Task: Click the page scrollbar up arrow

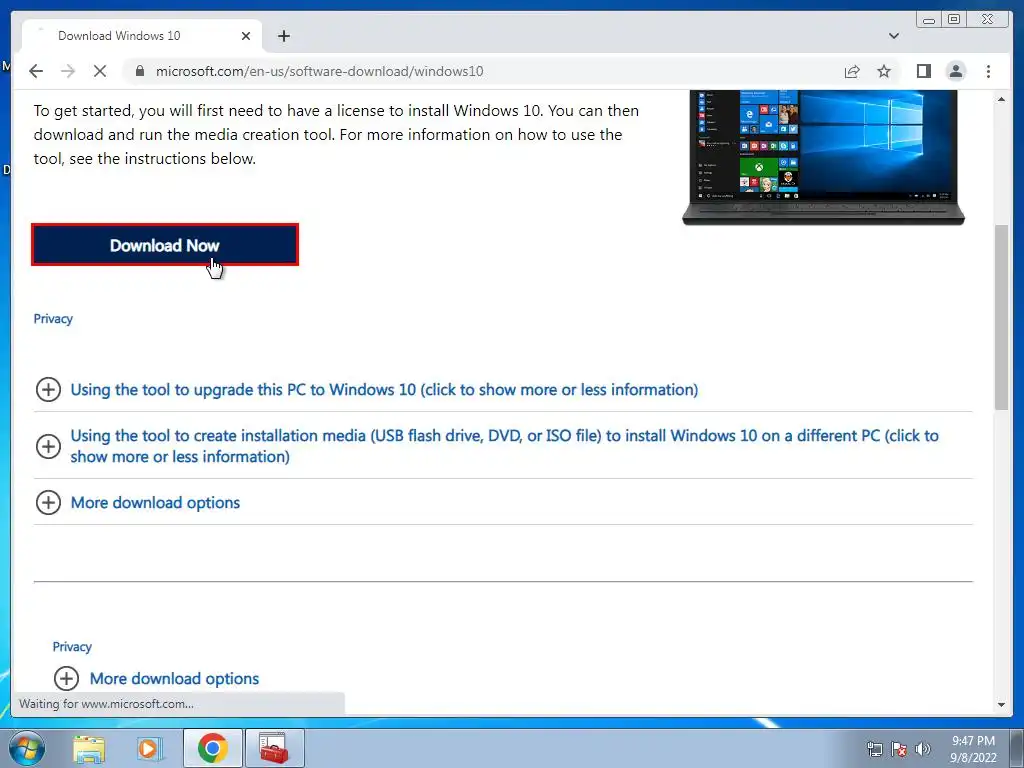Action: (1001, 99)
